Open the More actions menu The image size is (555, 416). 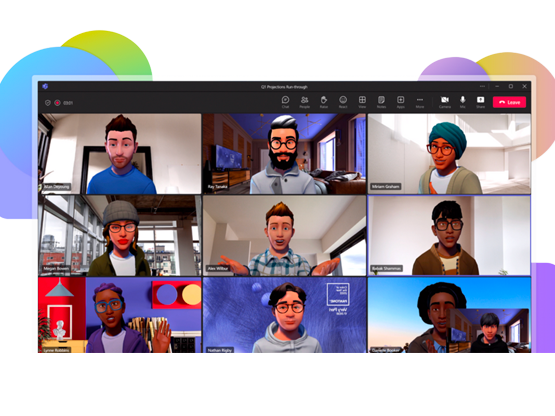420,102
